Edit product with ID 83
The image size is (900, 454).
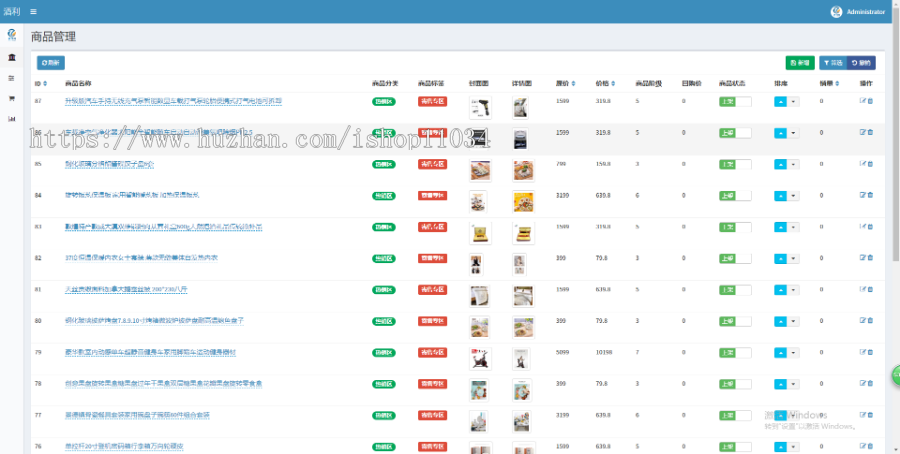[862, 226]
